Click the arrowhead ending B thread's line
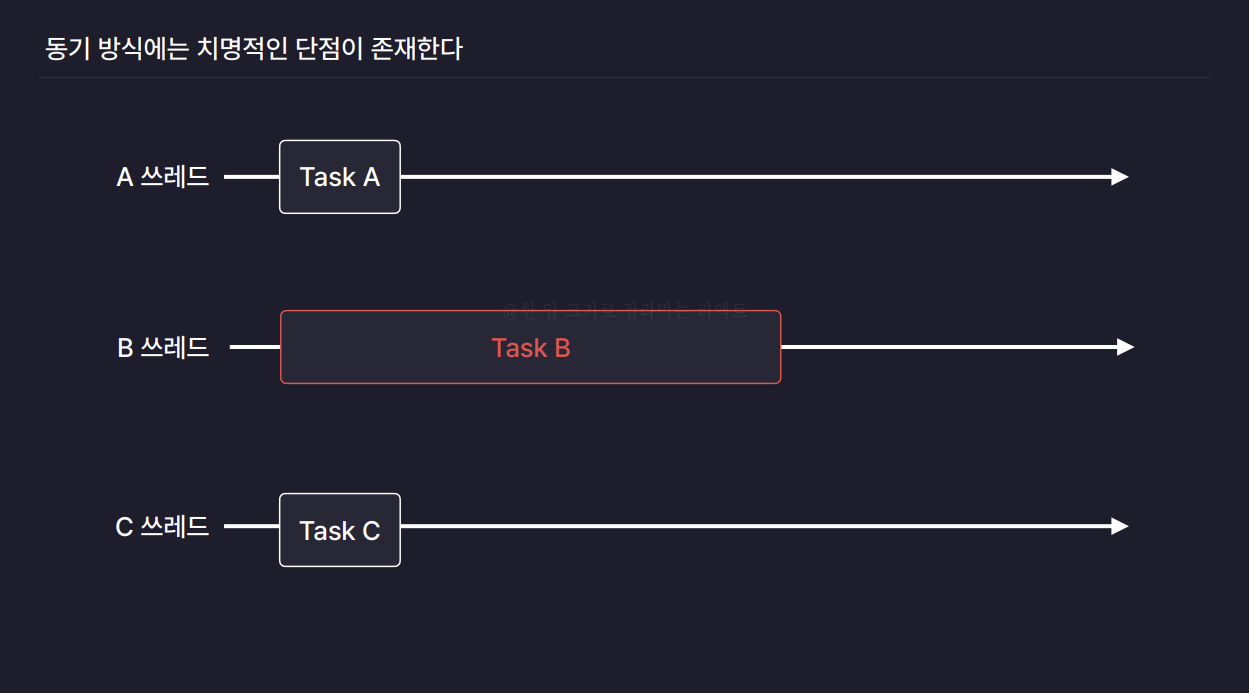 pos(1126,347)
